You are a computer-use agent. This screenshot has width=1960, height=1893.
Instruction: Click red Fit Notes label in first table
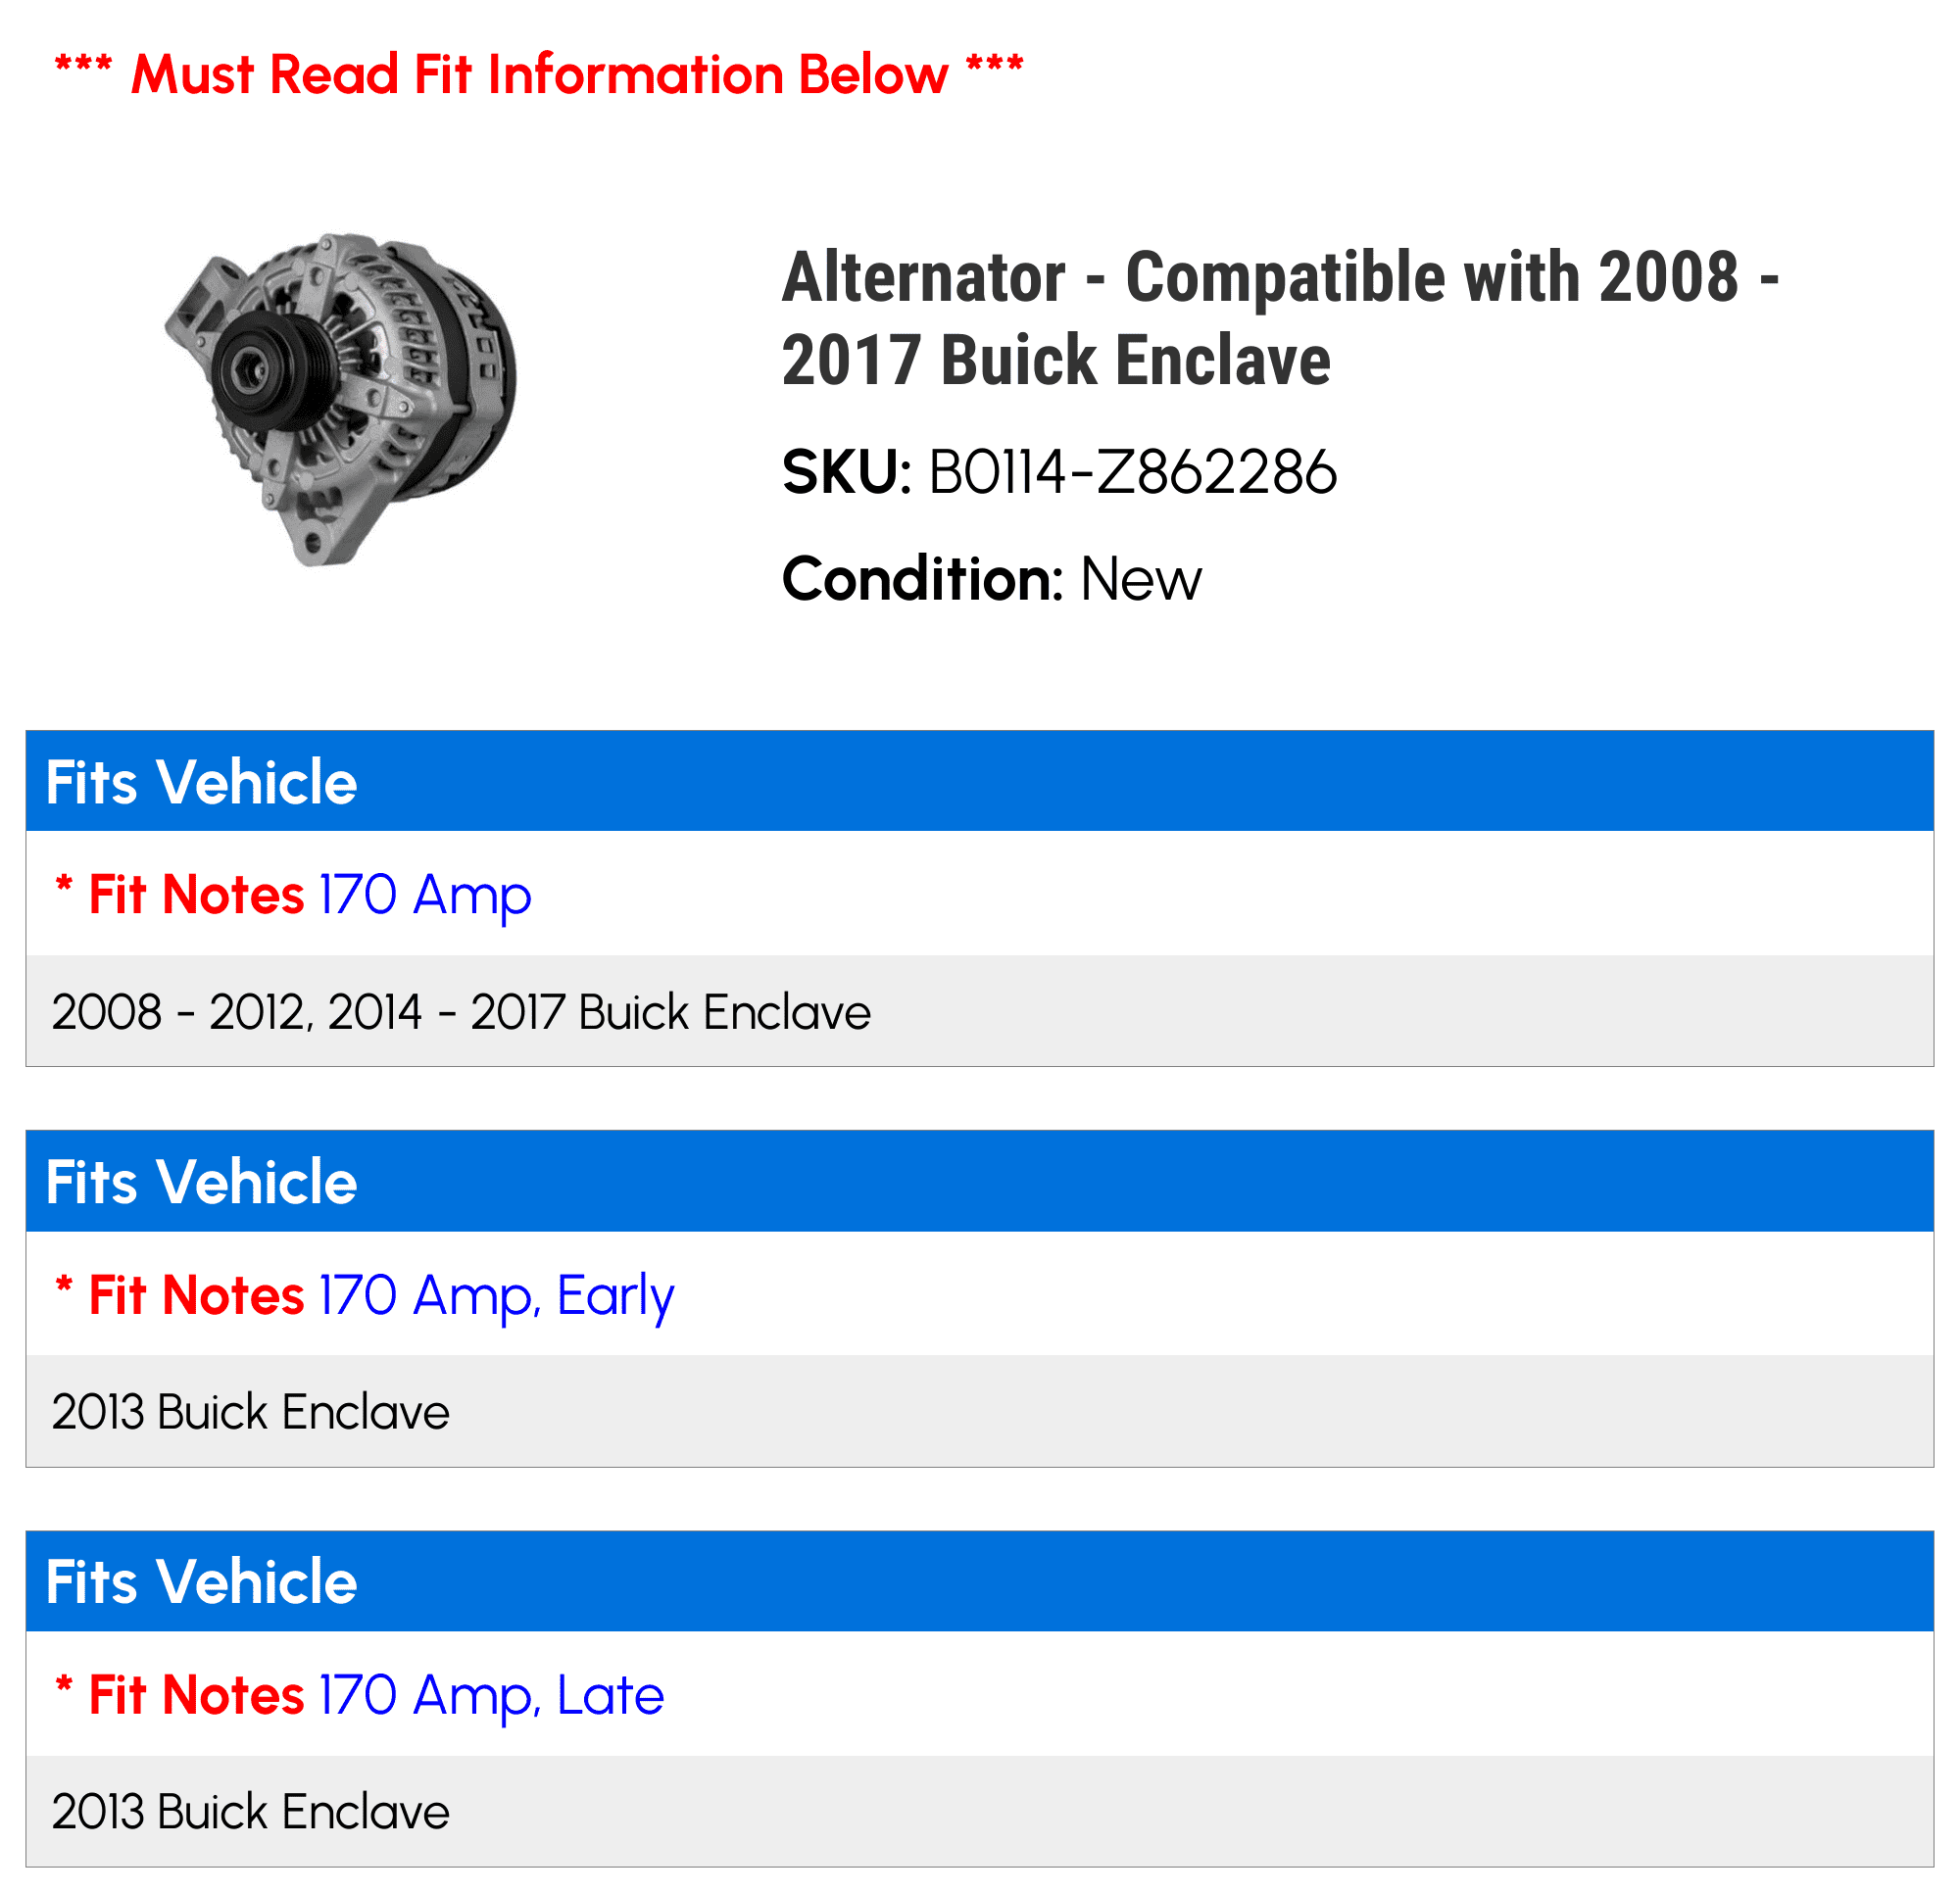point(196,894)
